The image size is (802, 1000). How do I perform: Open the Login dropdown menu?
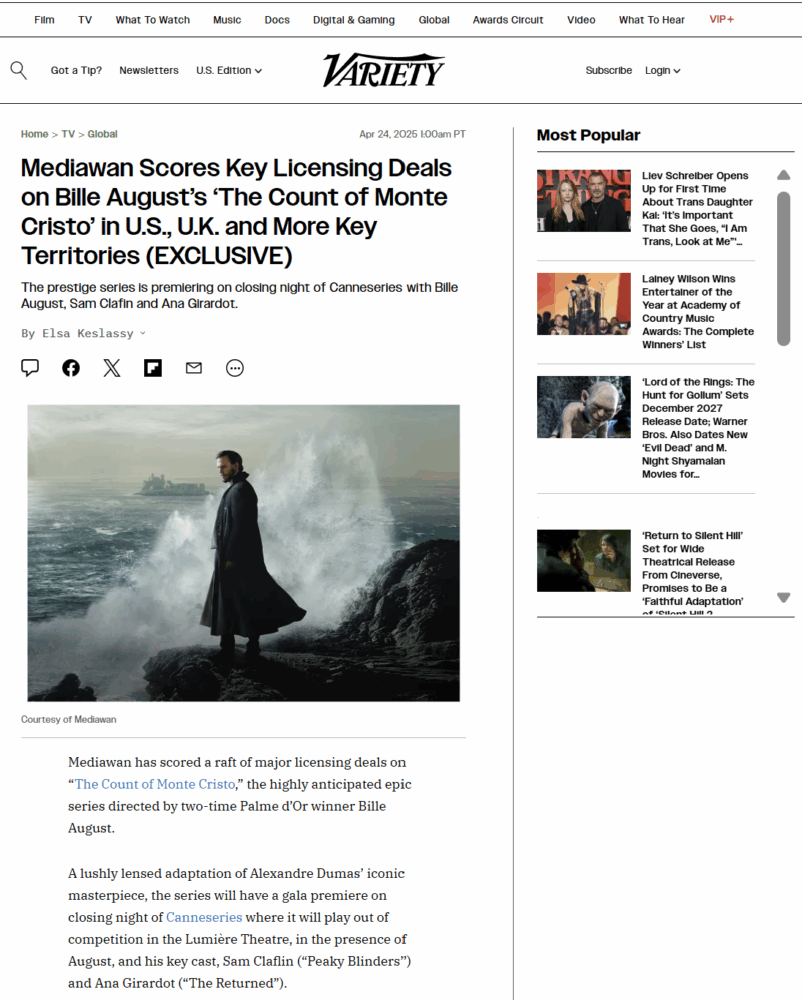tap(662, 70)
